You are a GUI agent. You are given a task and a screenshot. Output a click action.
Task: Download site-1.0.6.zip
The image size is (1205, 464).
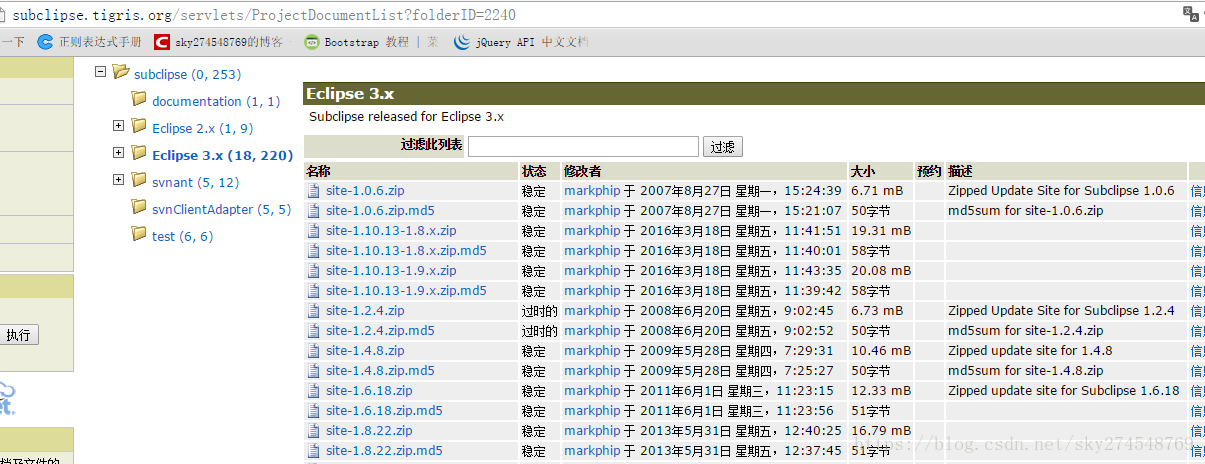tap(365, 190)
